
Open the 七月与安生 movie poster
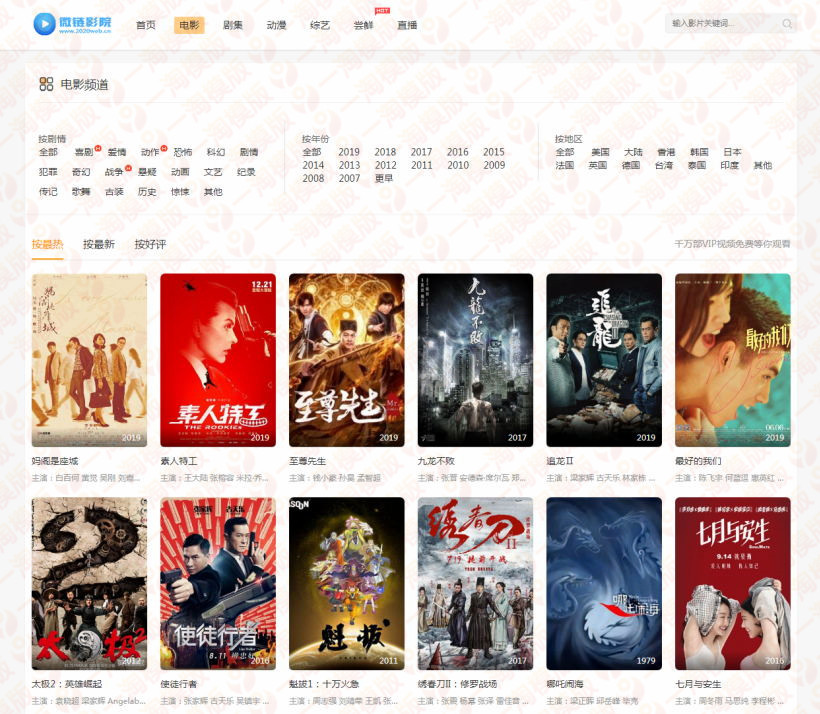pos(733,583)
